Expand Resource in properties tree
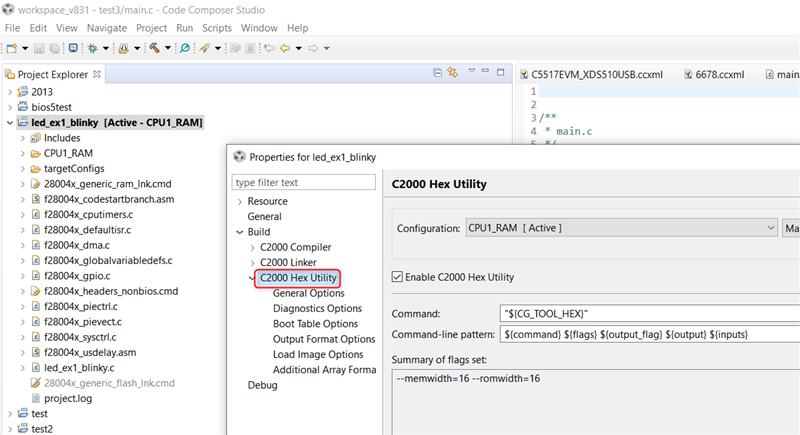Viewport: 800px width, 435px height. pyautogui.click(x=239, y=201)
